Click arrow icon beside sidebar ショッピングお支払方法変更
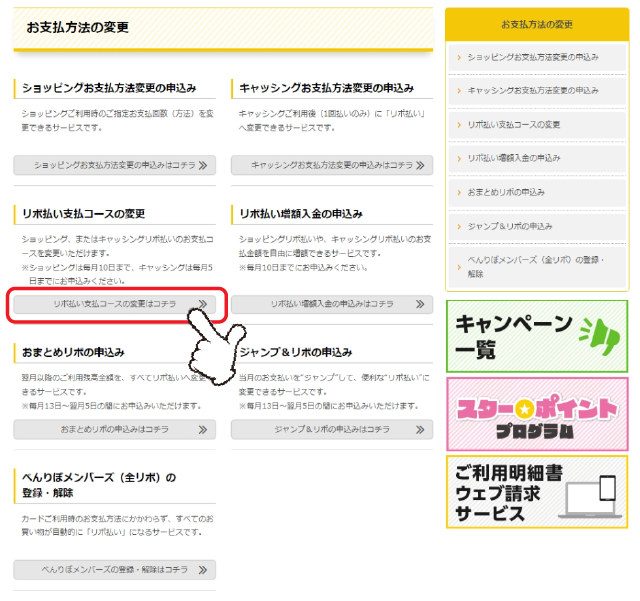Image resolution: width=640 pixels, height=601 pixels. tap(459, 57)
